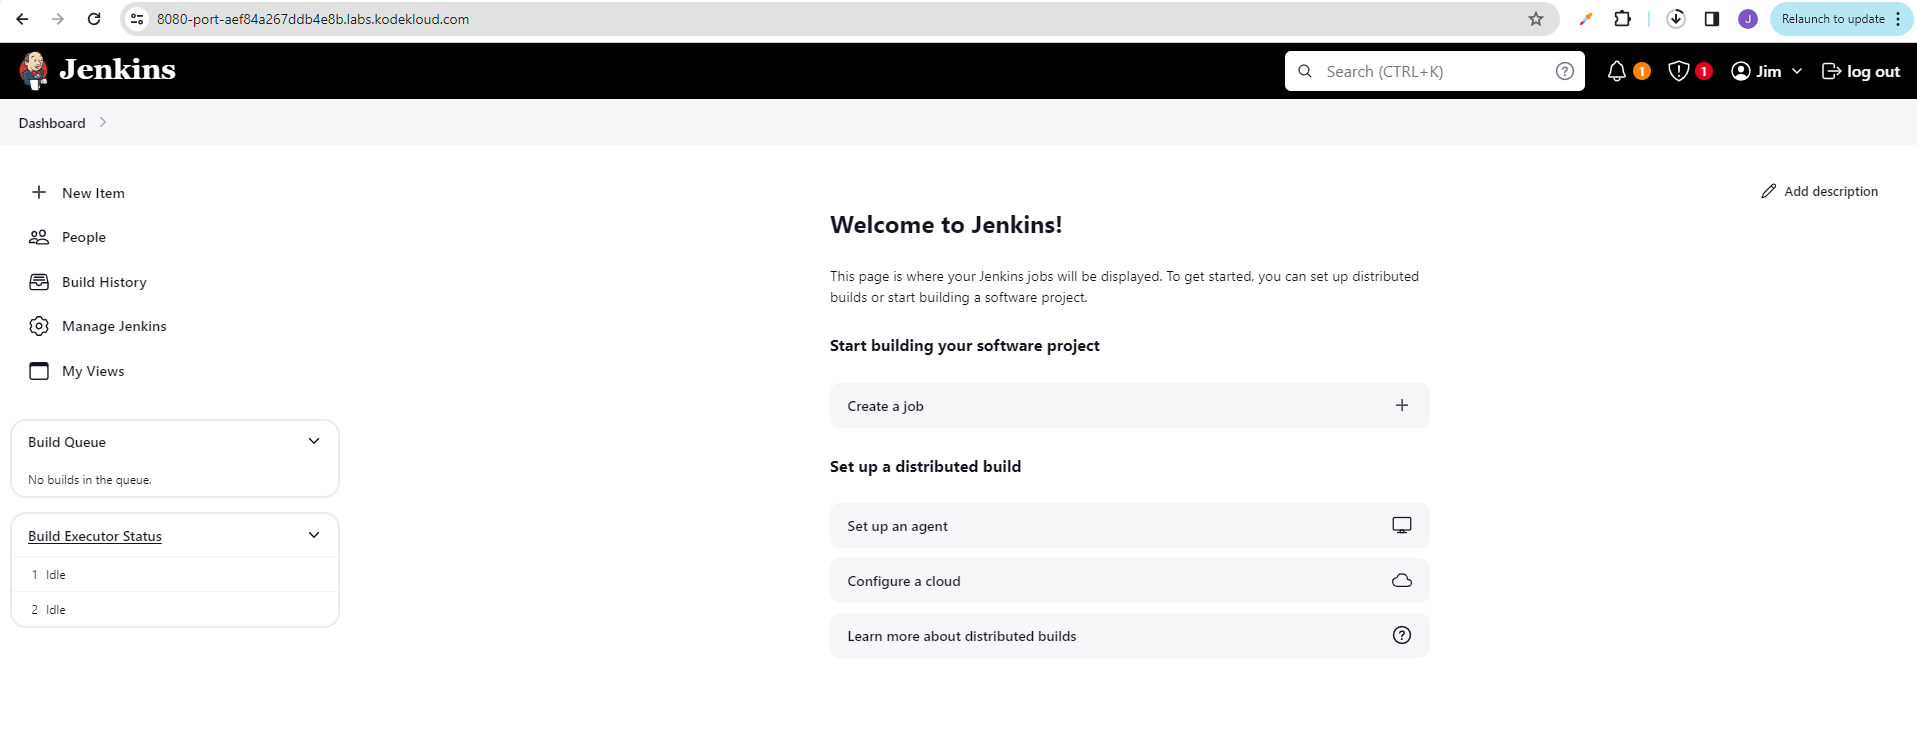Click the Add description link

pyautogui.click(x=1831, y=191)
